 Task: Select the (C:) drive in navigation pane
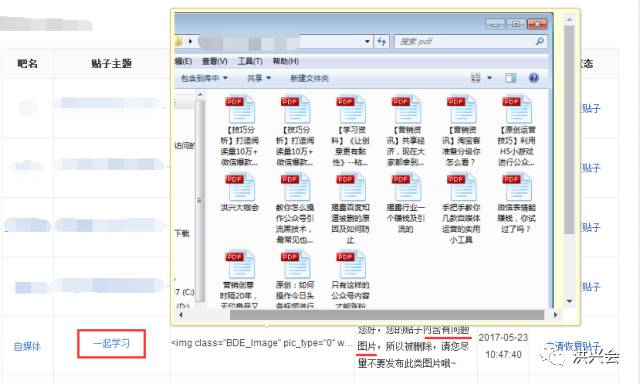(x=184, y=292)
